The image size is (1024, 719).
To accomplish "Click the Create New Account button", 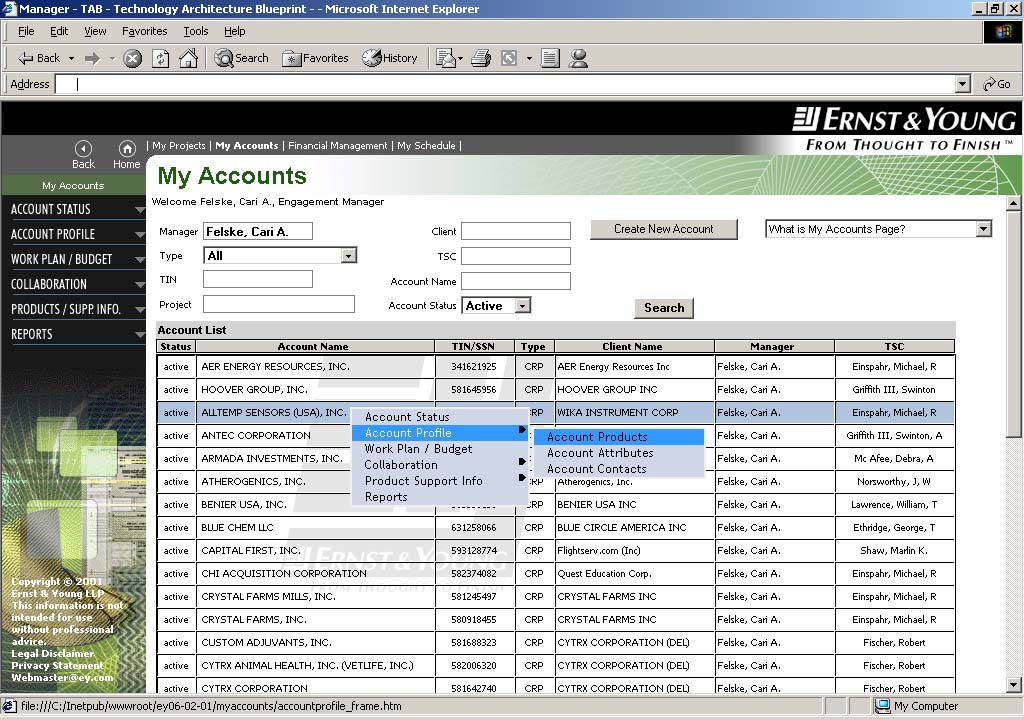I will (x=664, y=229).
